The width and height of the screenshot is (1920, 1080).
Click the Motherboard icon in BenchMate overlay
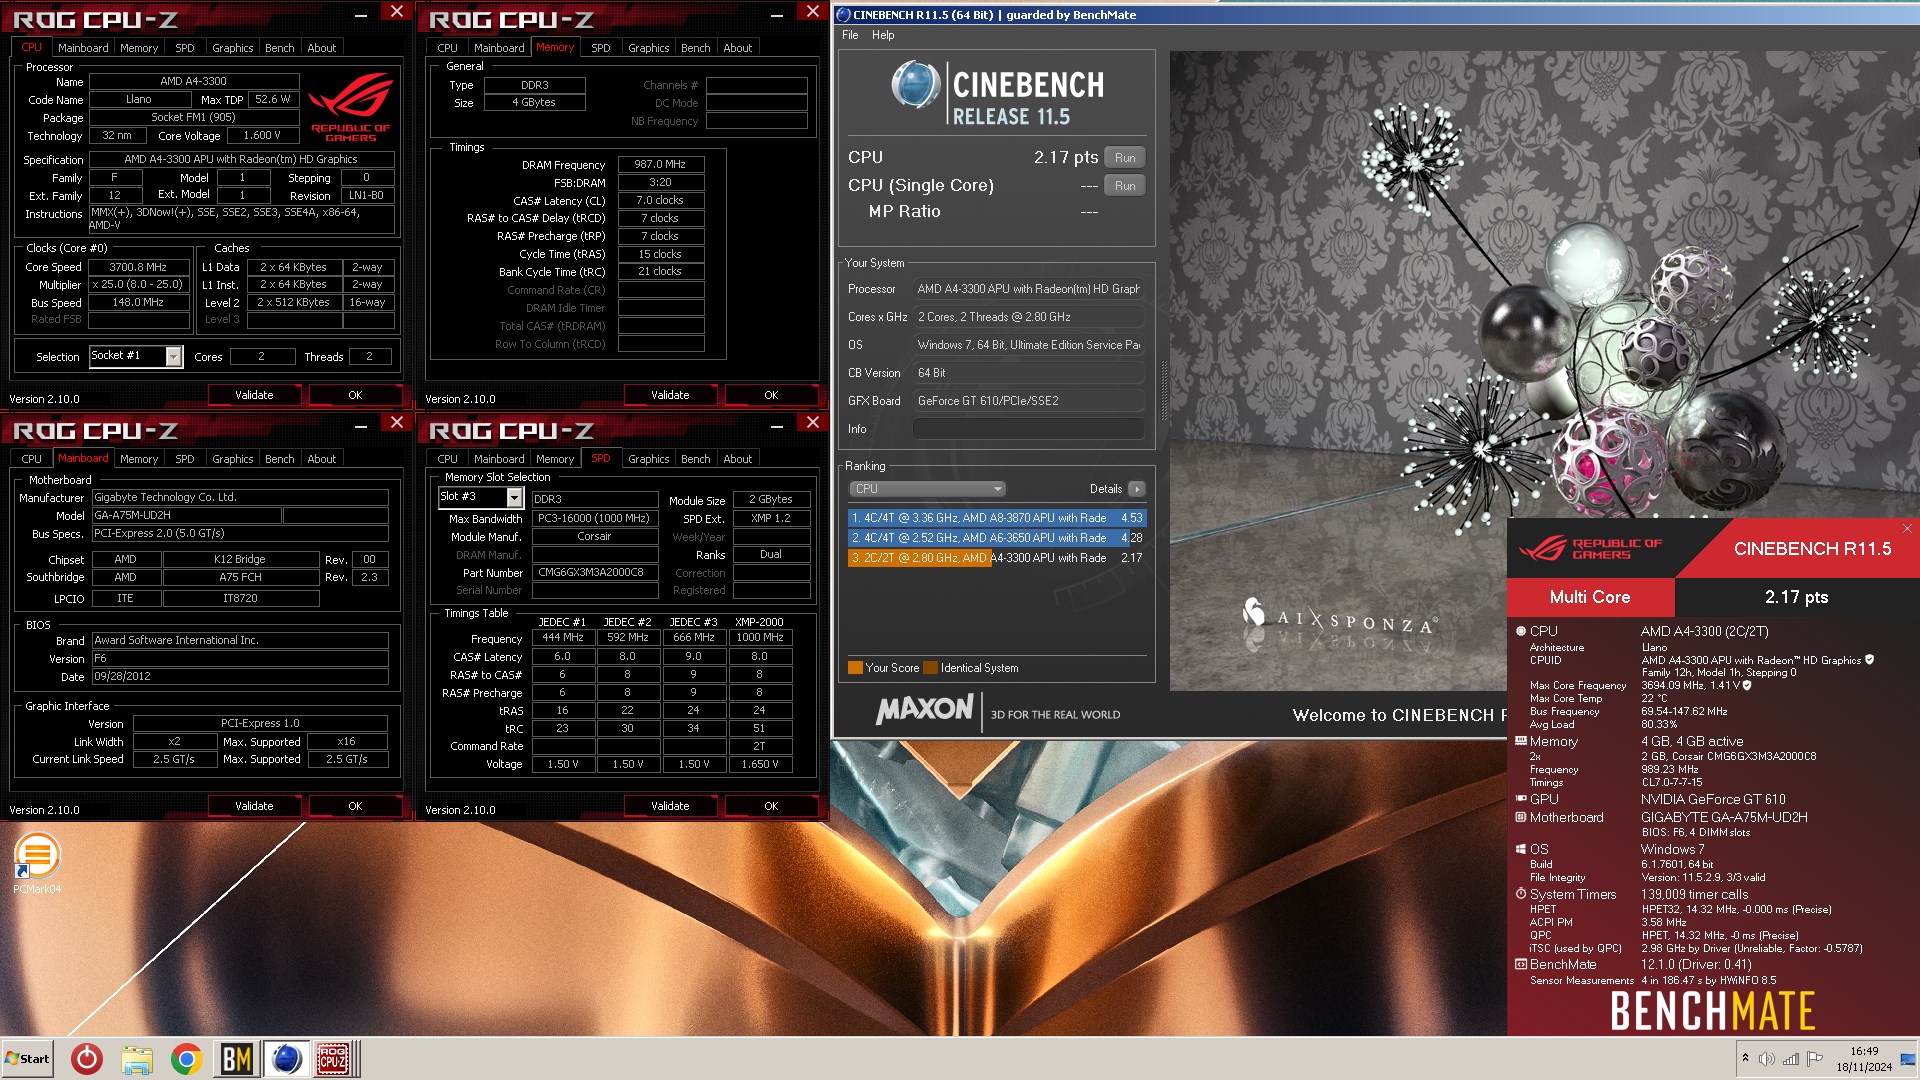[1521, 817]
